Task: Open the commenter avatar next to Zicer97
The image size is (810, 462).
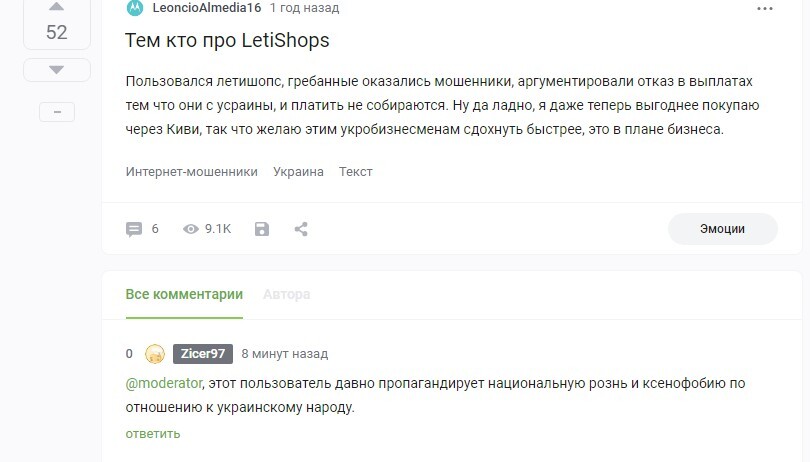Action: coord(155,354)
